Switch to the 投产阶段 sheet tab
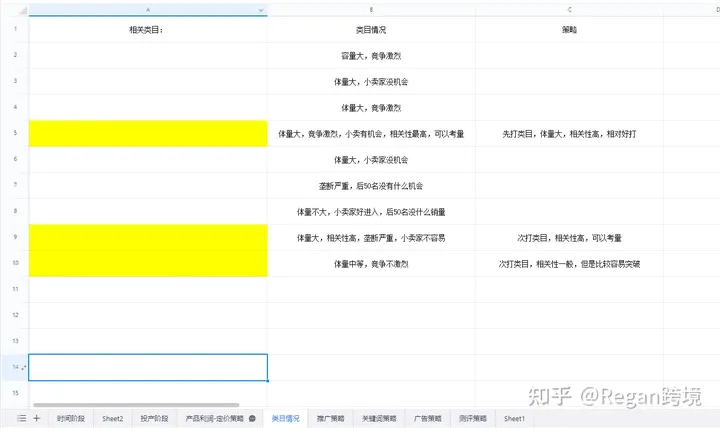720x428 pixels. click(155, 419)
